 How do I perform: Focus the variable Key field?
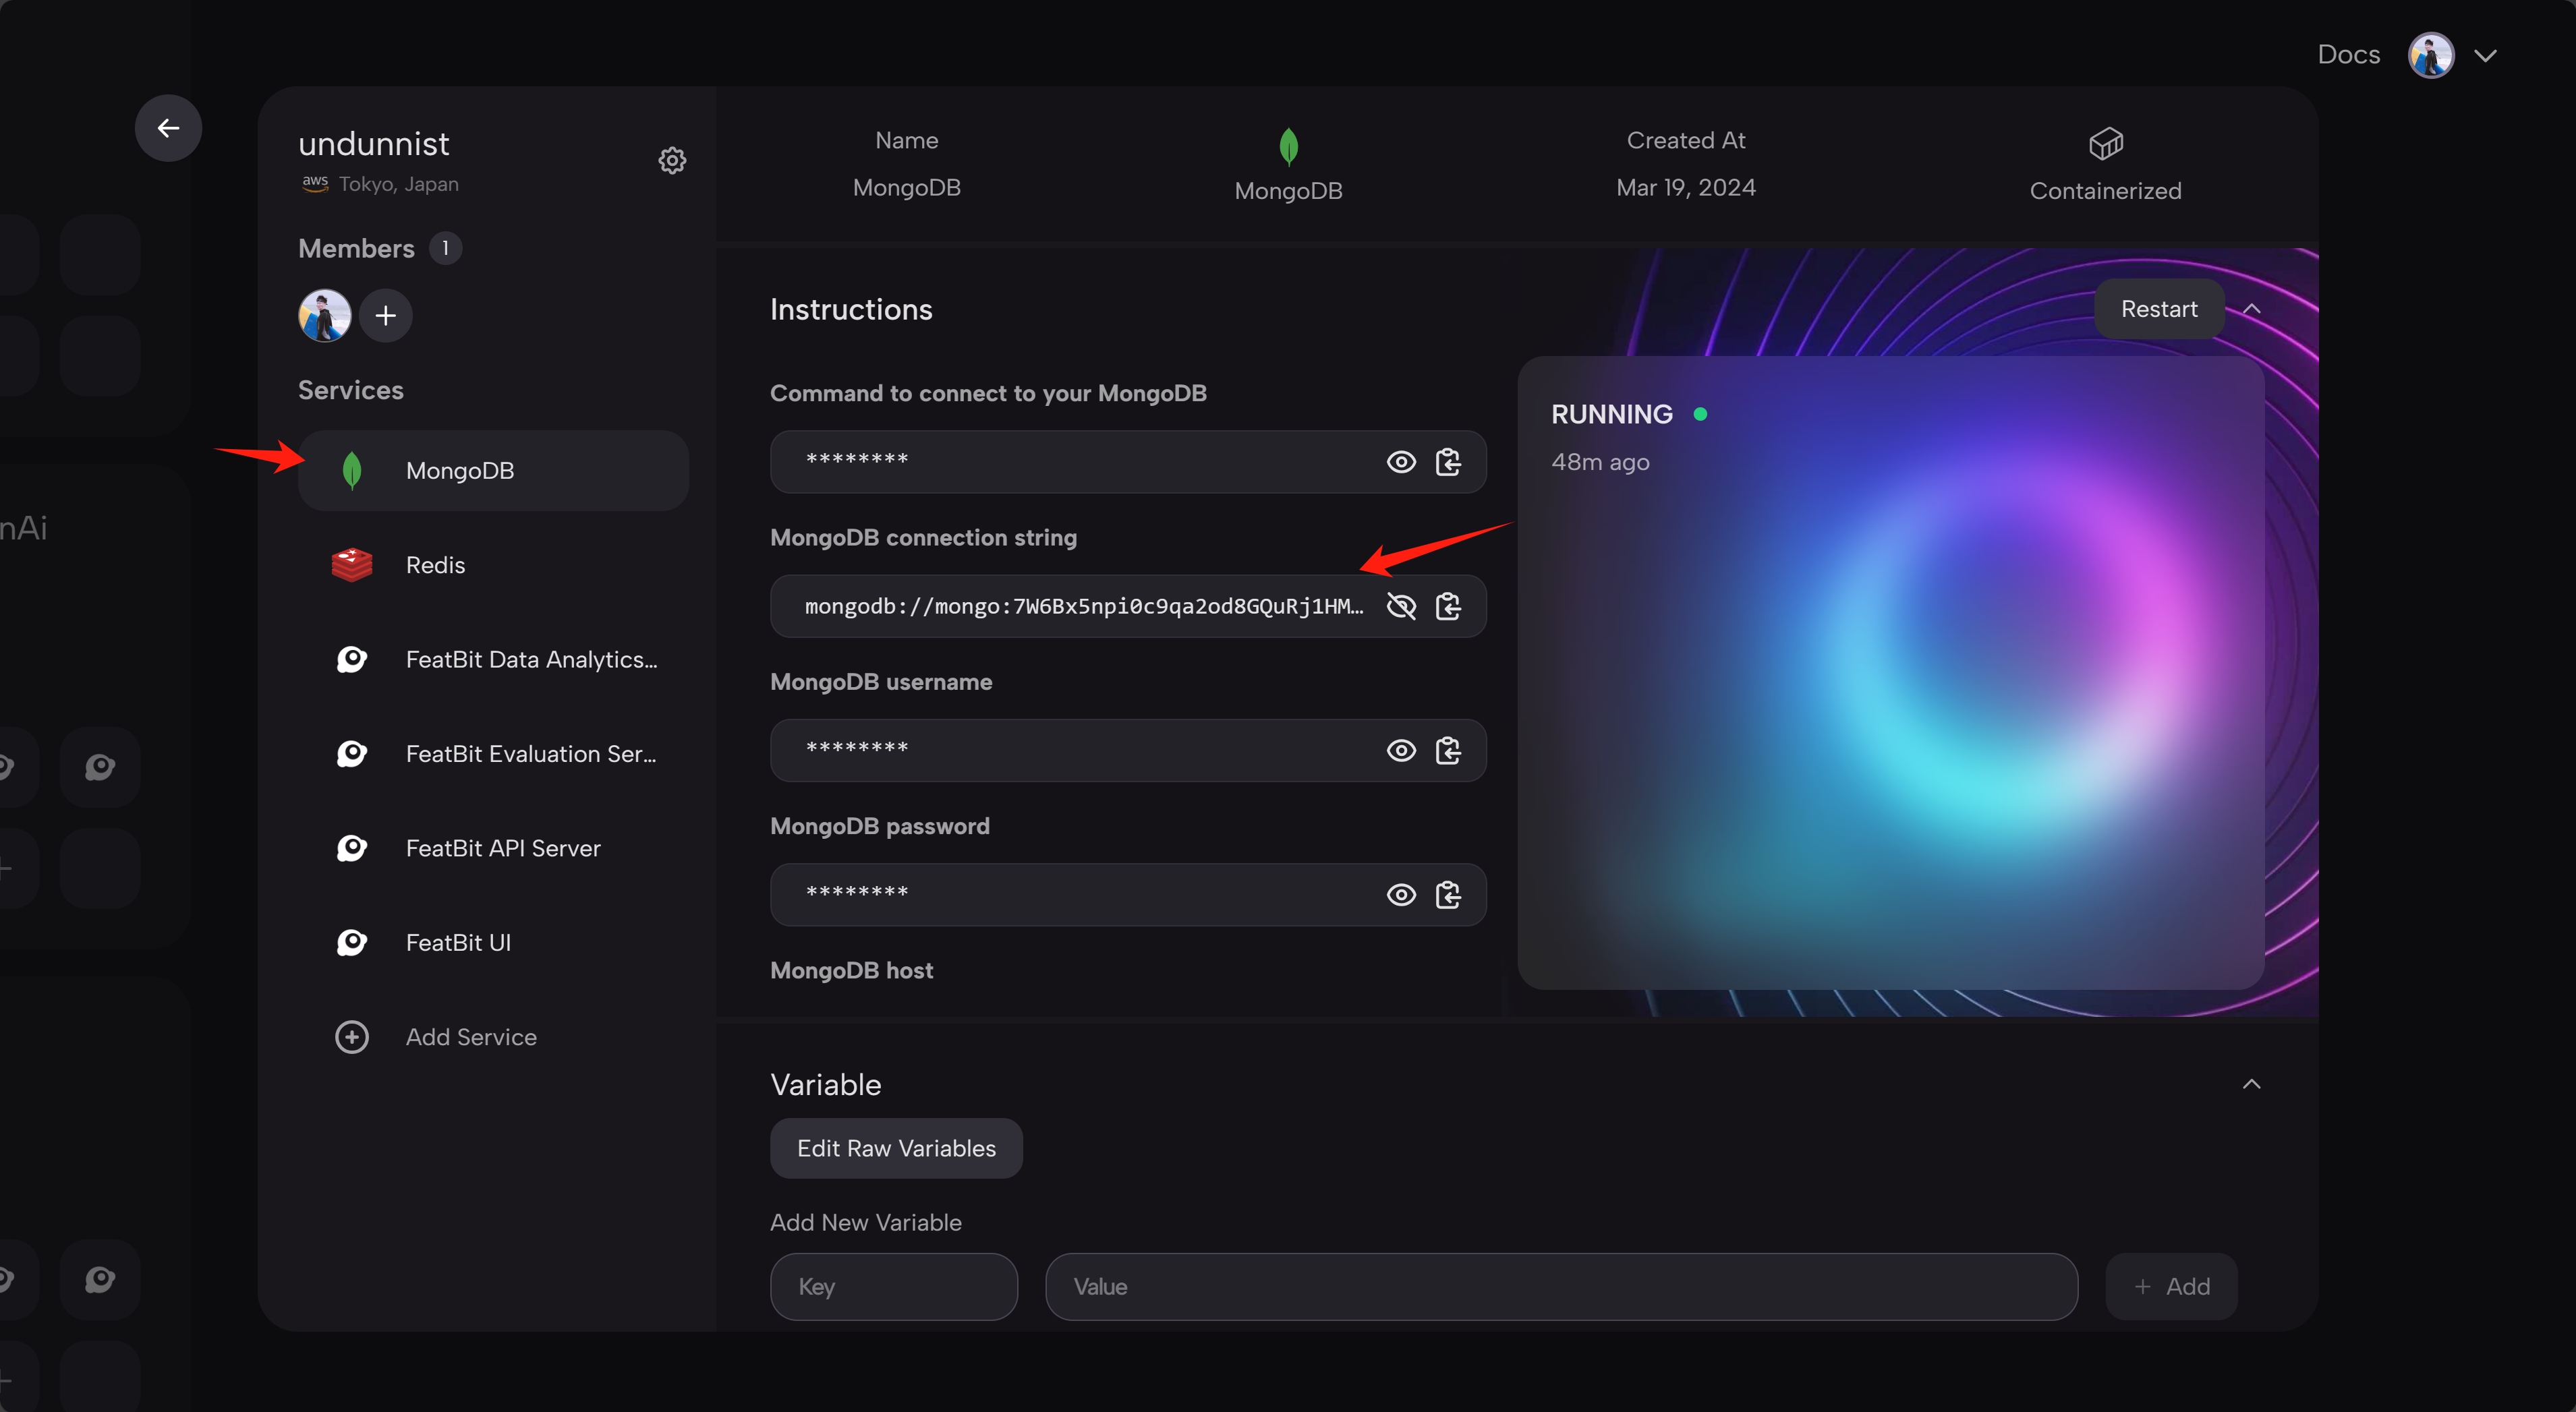[x=894, y=1287]
